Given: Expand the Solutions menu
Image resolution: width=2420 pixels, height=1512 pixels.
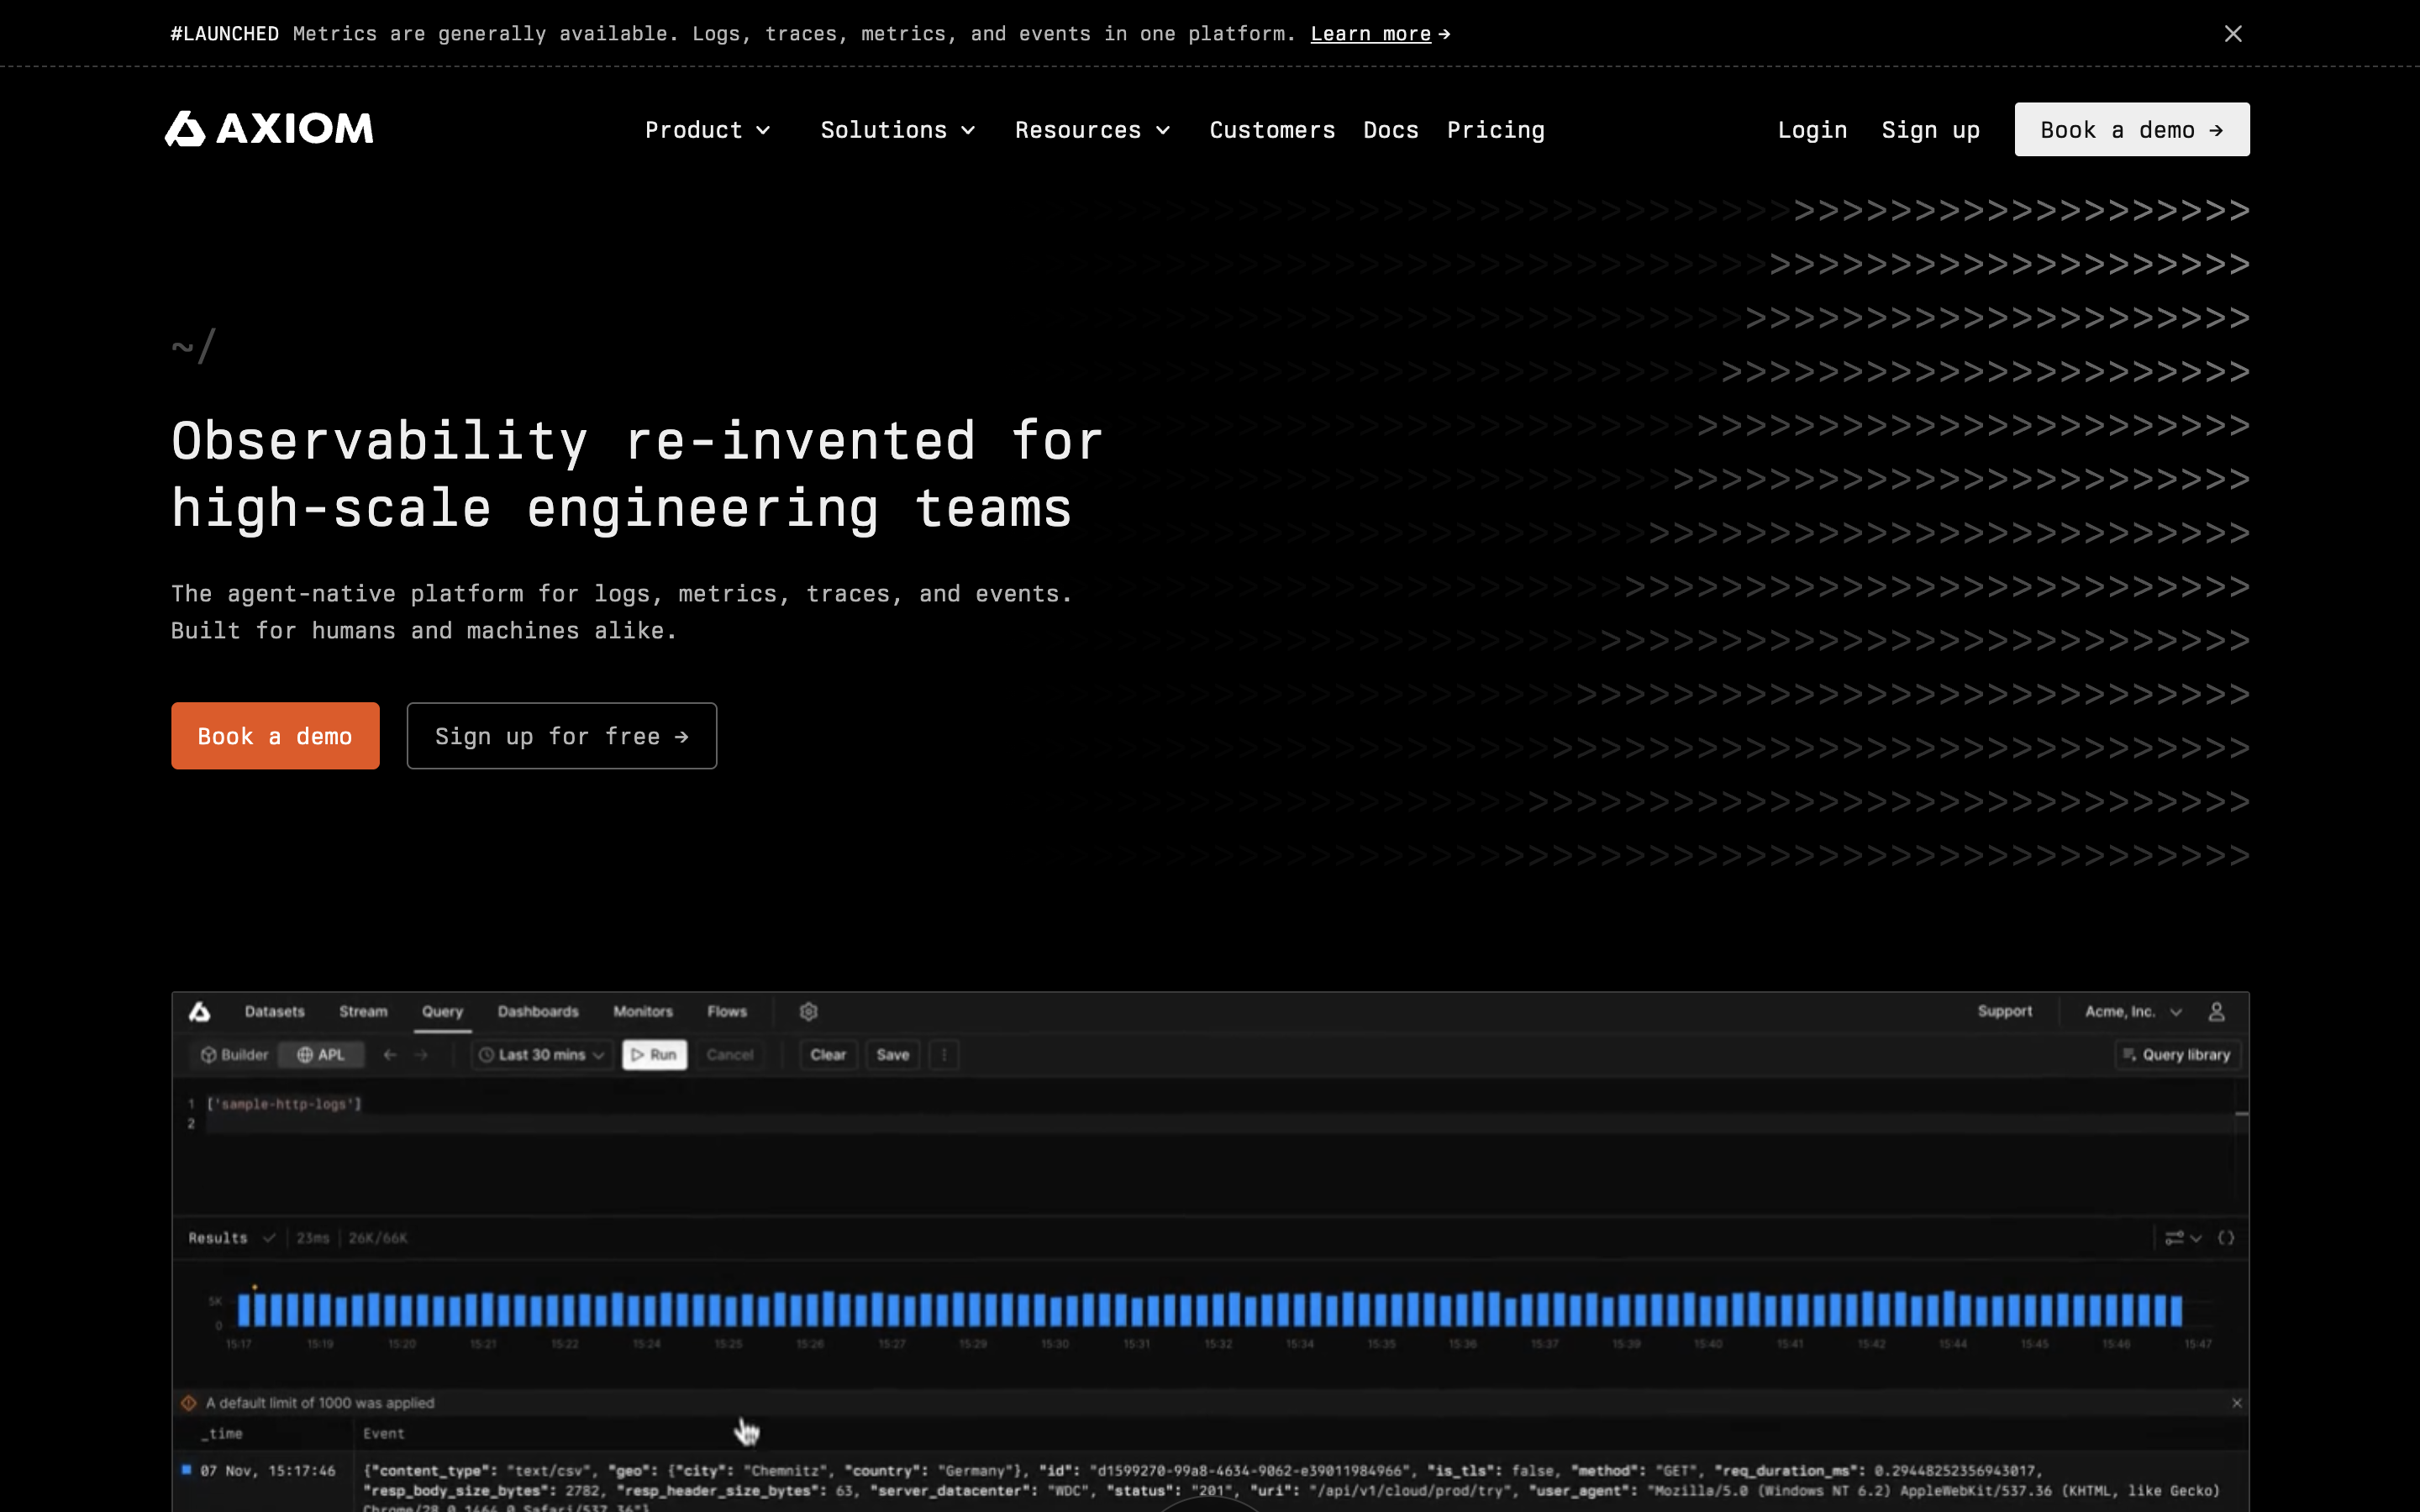Looking at the screenshot, I should [x=897, y=130].
